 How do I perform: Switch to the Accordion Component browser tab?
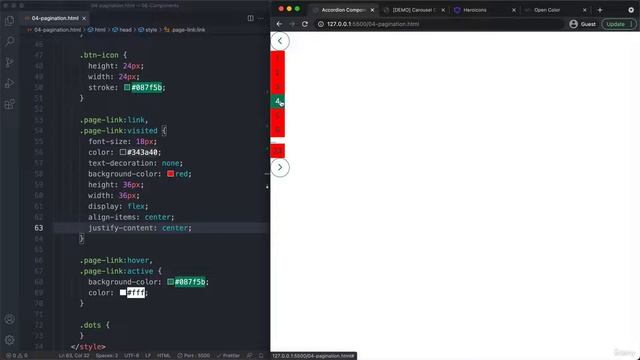coord(343,10)
